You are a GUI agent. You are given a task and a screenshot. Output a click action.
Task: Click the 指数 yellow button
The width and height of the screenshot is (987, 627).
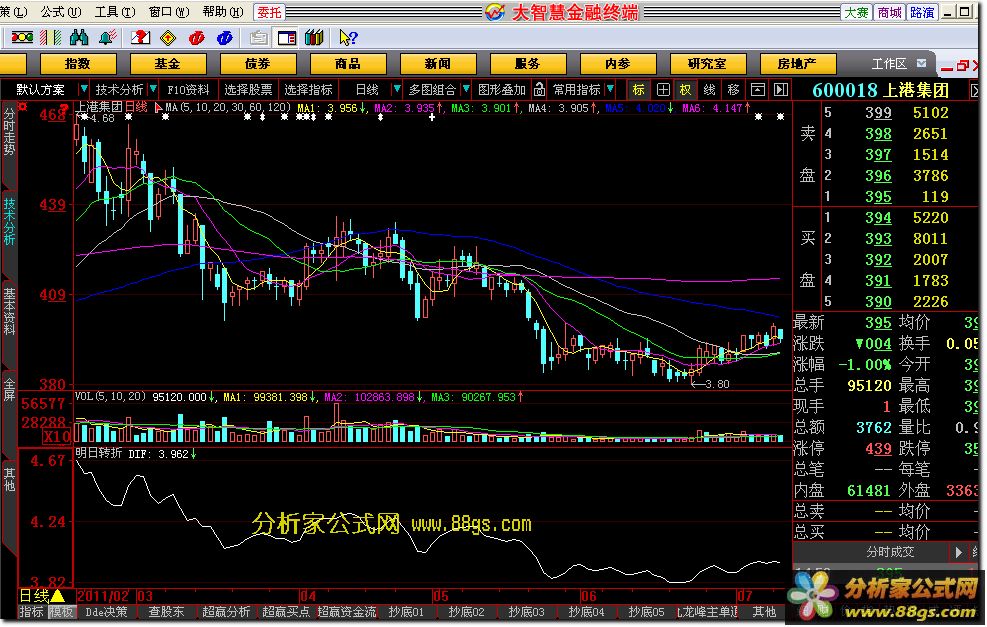tap(78, 64)
